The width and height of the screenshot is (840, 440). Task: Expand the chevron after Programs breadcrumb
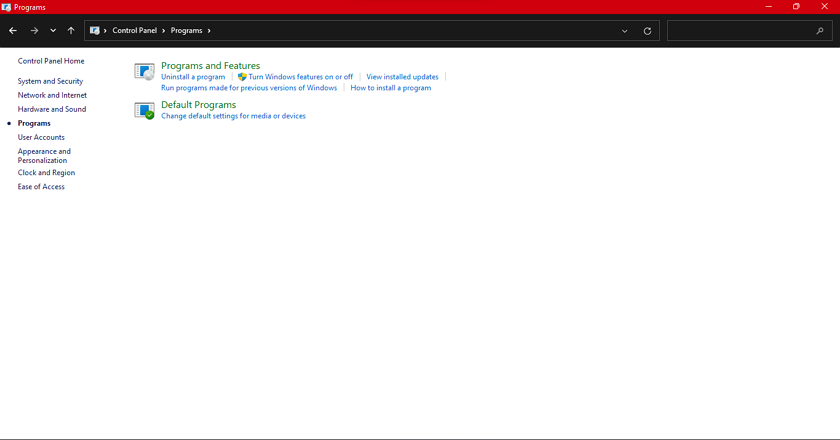tap(209, 31)
